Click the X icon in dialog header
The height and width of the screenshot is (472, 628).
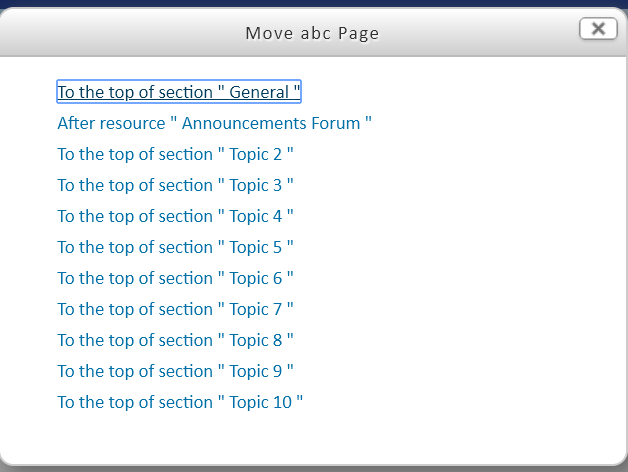(x=598, y=29)
